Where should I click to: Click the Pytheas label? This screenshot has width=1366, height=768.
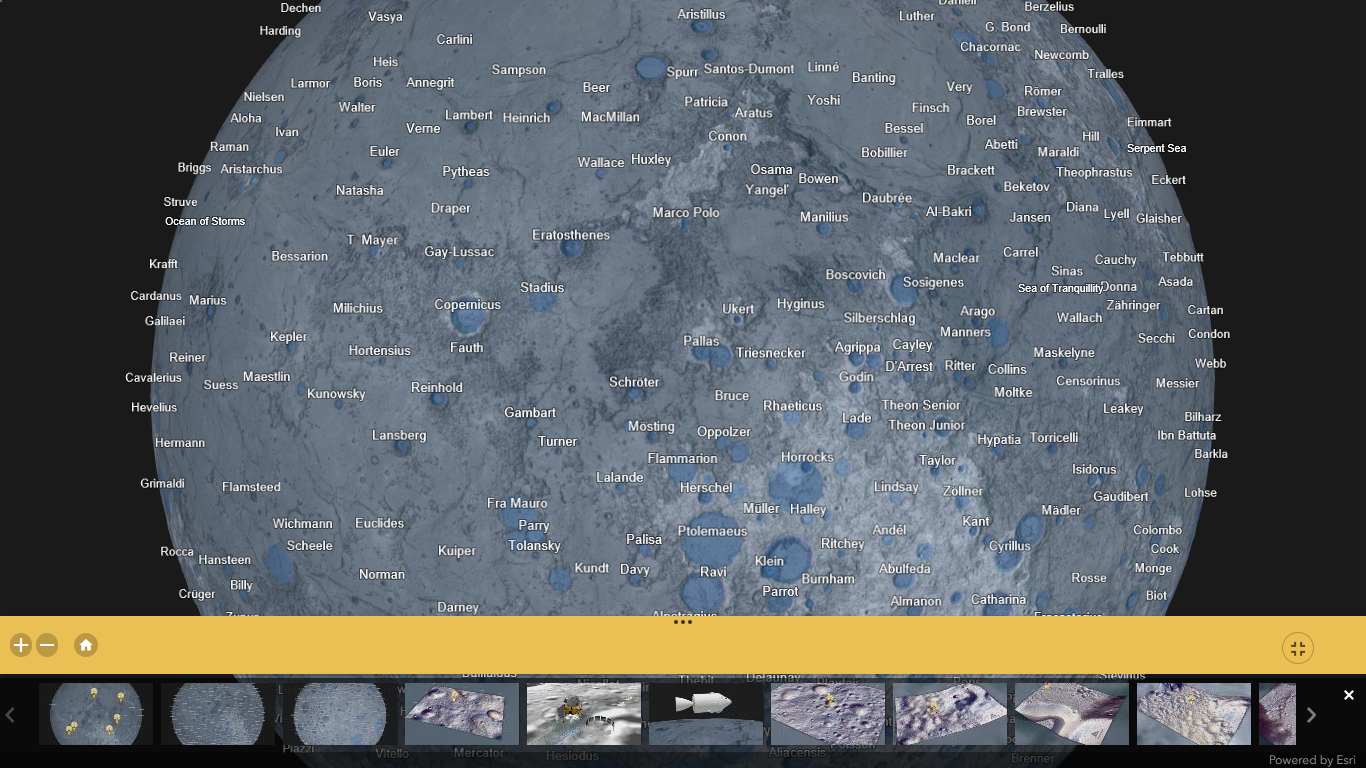pyautogui.click(x=466, y=172)
